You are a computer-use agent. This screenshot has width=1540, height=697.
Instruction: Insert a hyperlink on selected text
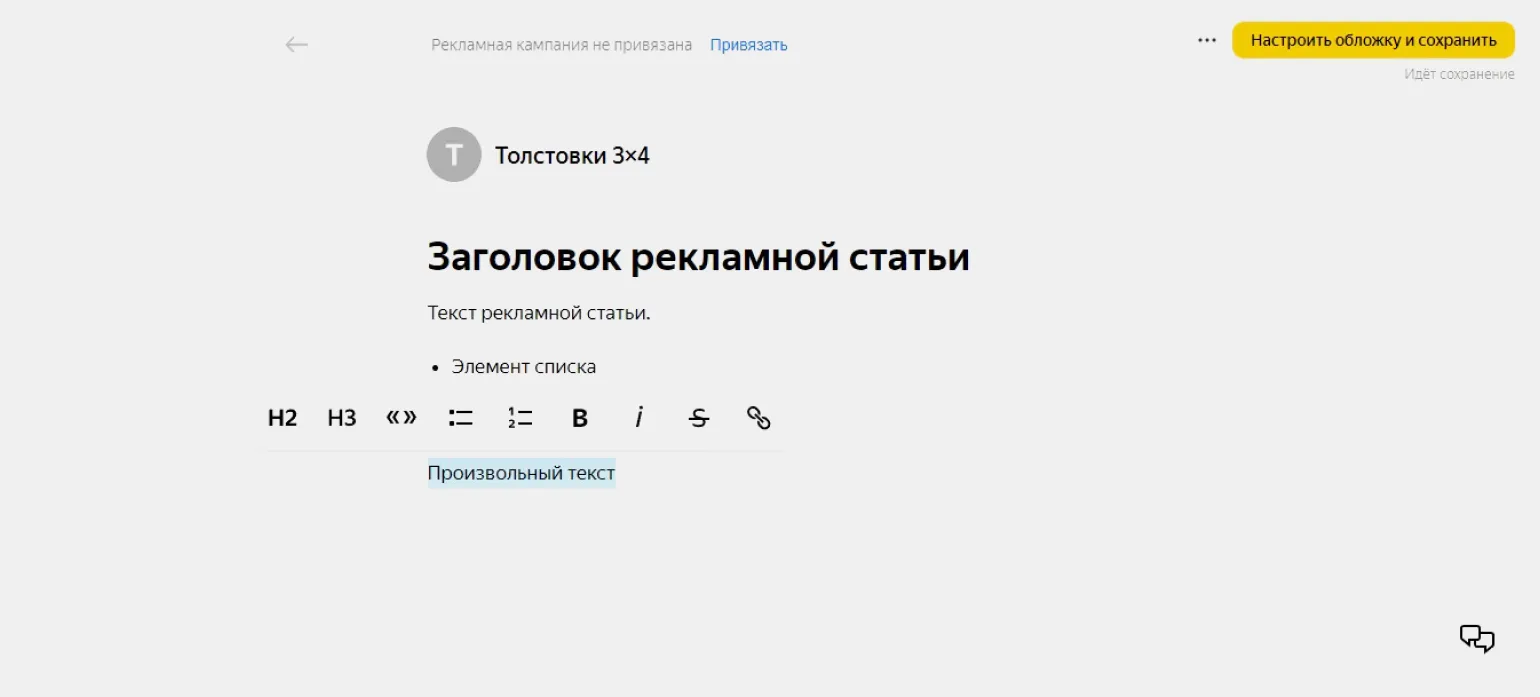tap(759, 418)
